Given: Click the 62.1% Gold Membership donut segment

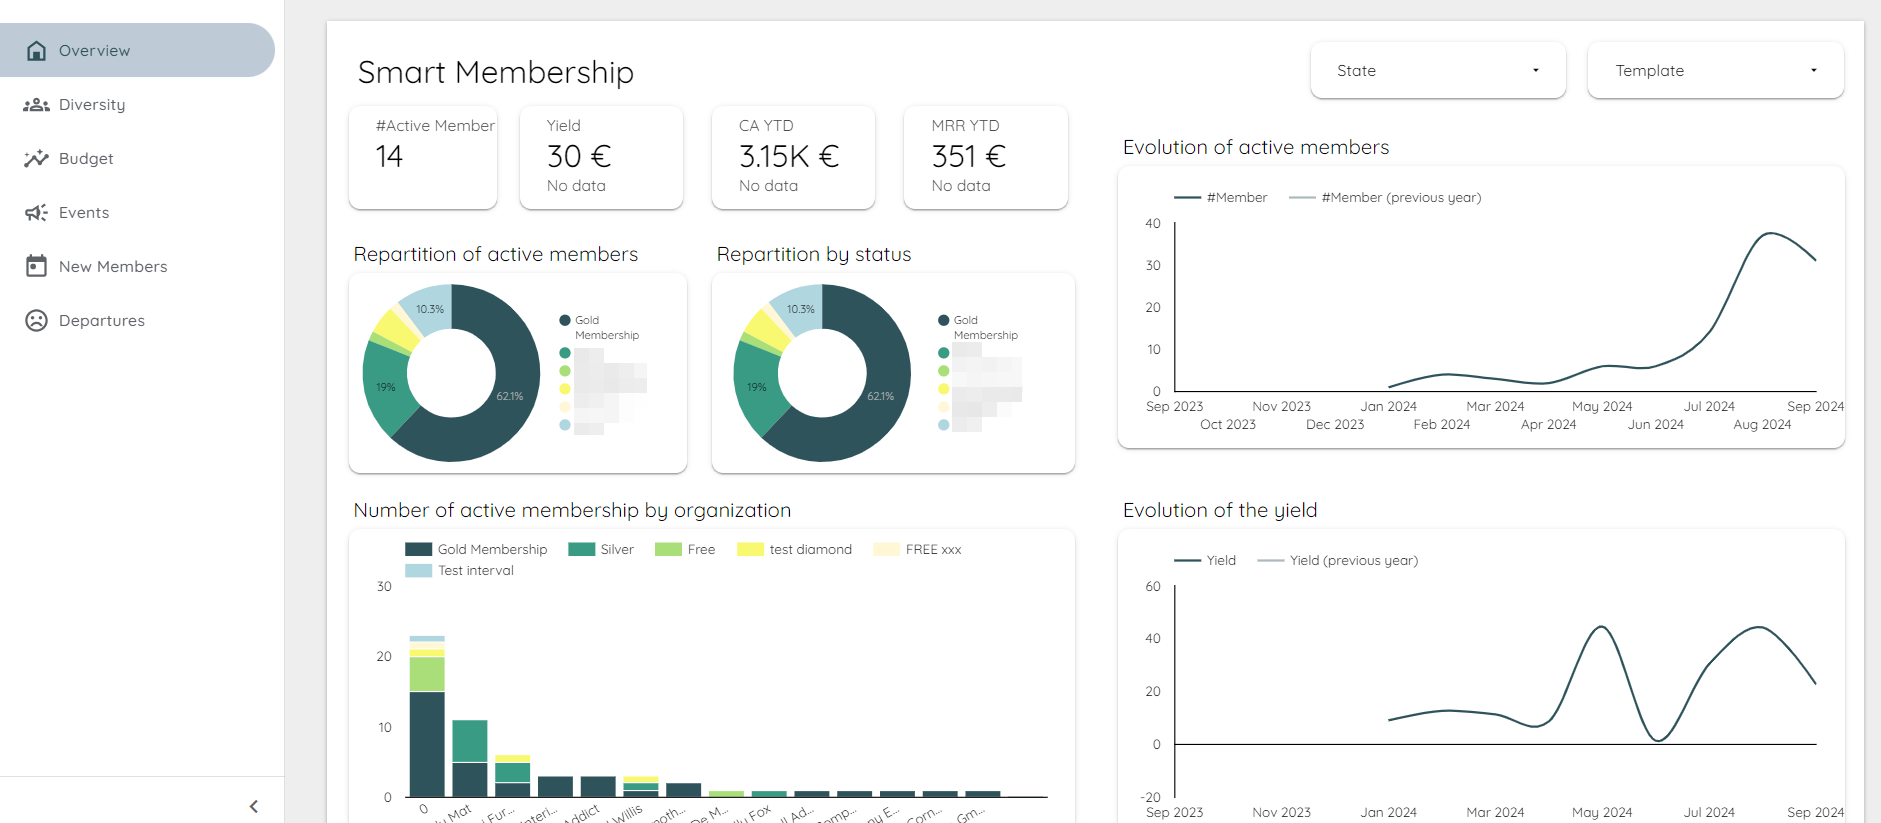Looking at the screenshot, I should [509, 396].
